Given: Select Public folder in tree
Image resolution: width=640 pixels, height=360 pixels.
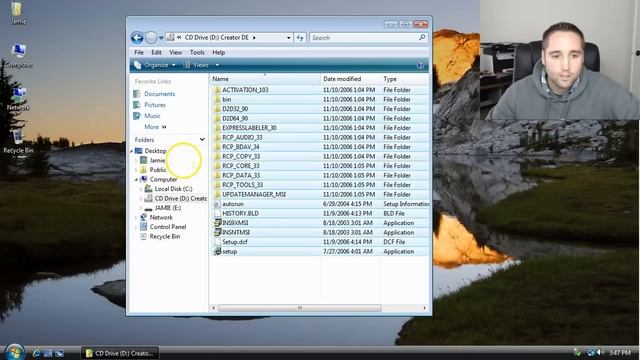Looking at the screenshot, I should tap(158, 170).
